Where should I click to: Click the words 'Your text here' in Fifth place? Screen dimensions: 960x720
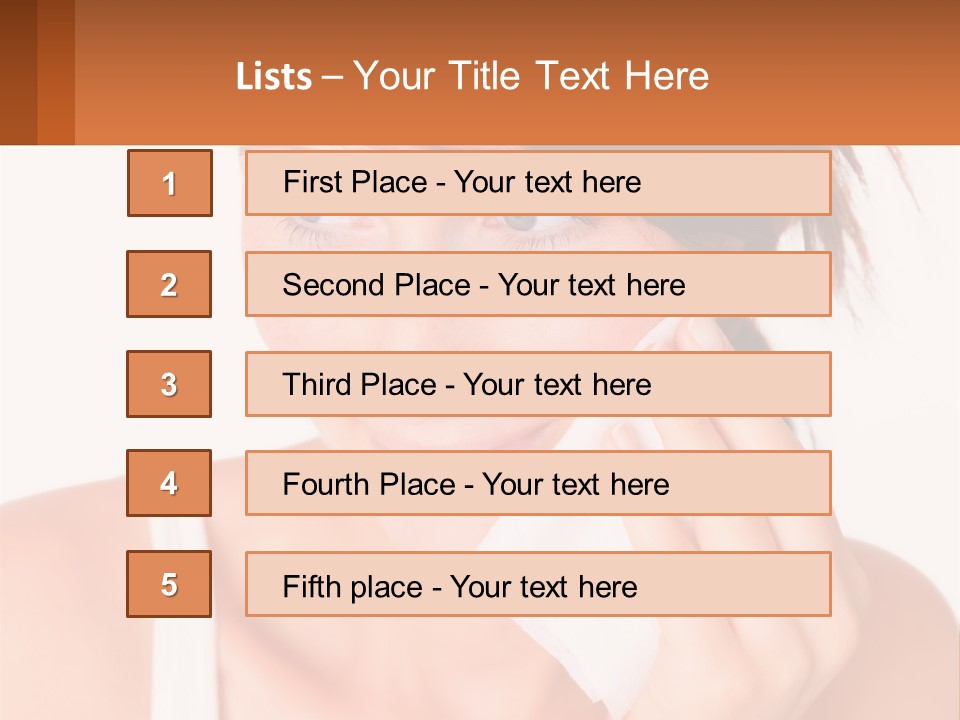(x=543, y=586)
